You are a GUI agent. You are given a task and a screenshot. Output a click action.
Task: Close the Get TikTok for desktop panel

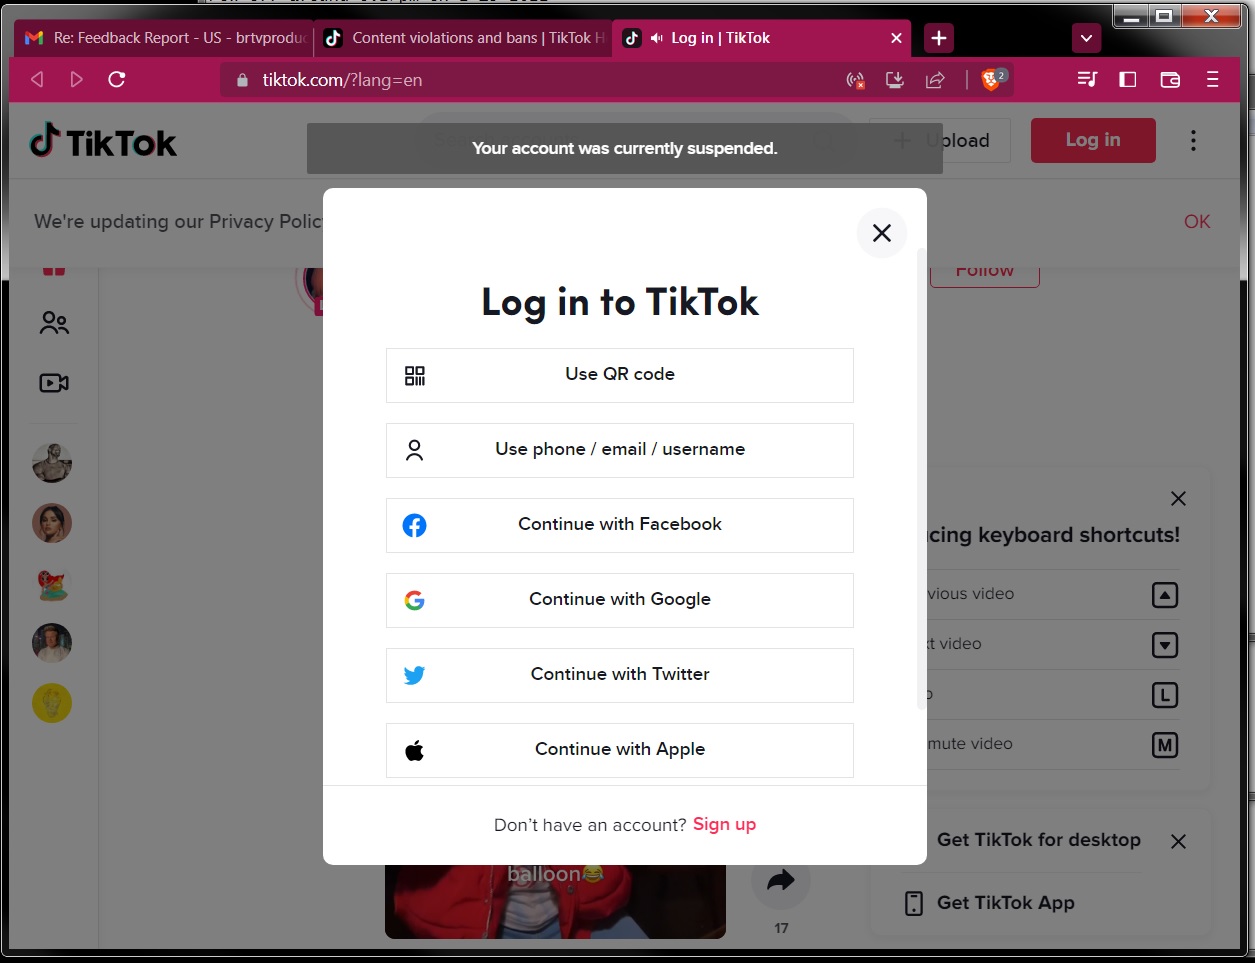pos(1178,841)
